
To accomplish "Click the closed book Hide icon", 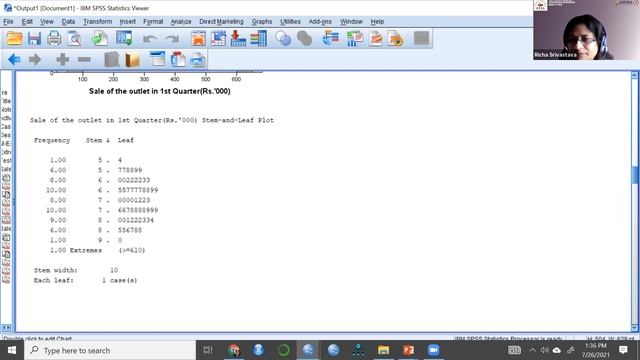I will (x=111, y=60).
